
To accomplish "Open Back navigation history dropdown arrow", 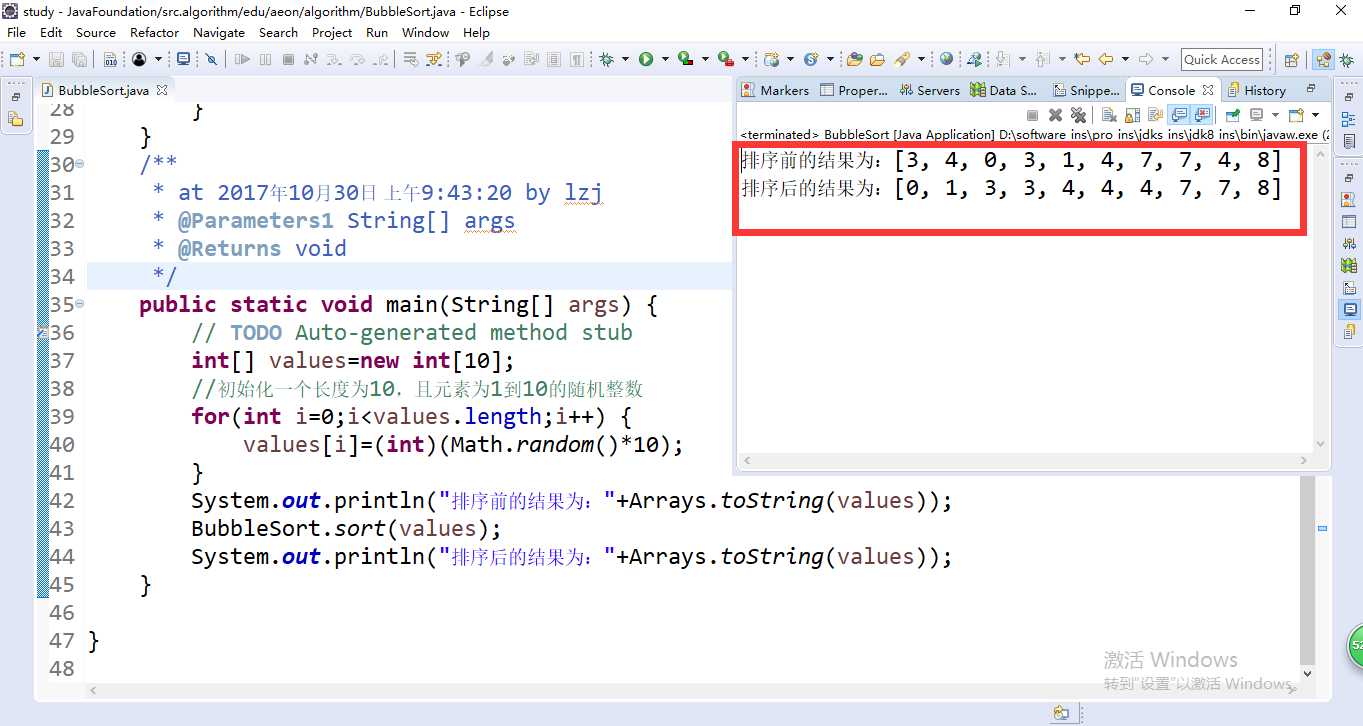I will tap(1125, 59).
